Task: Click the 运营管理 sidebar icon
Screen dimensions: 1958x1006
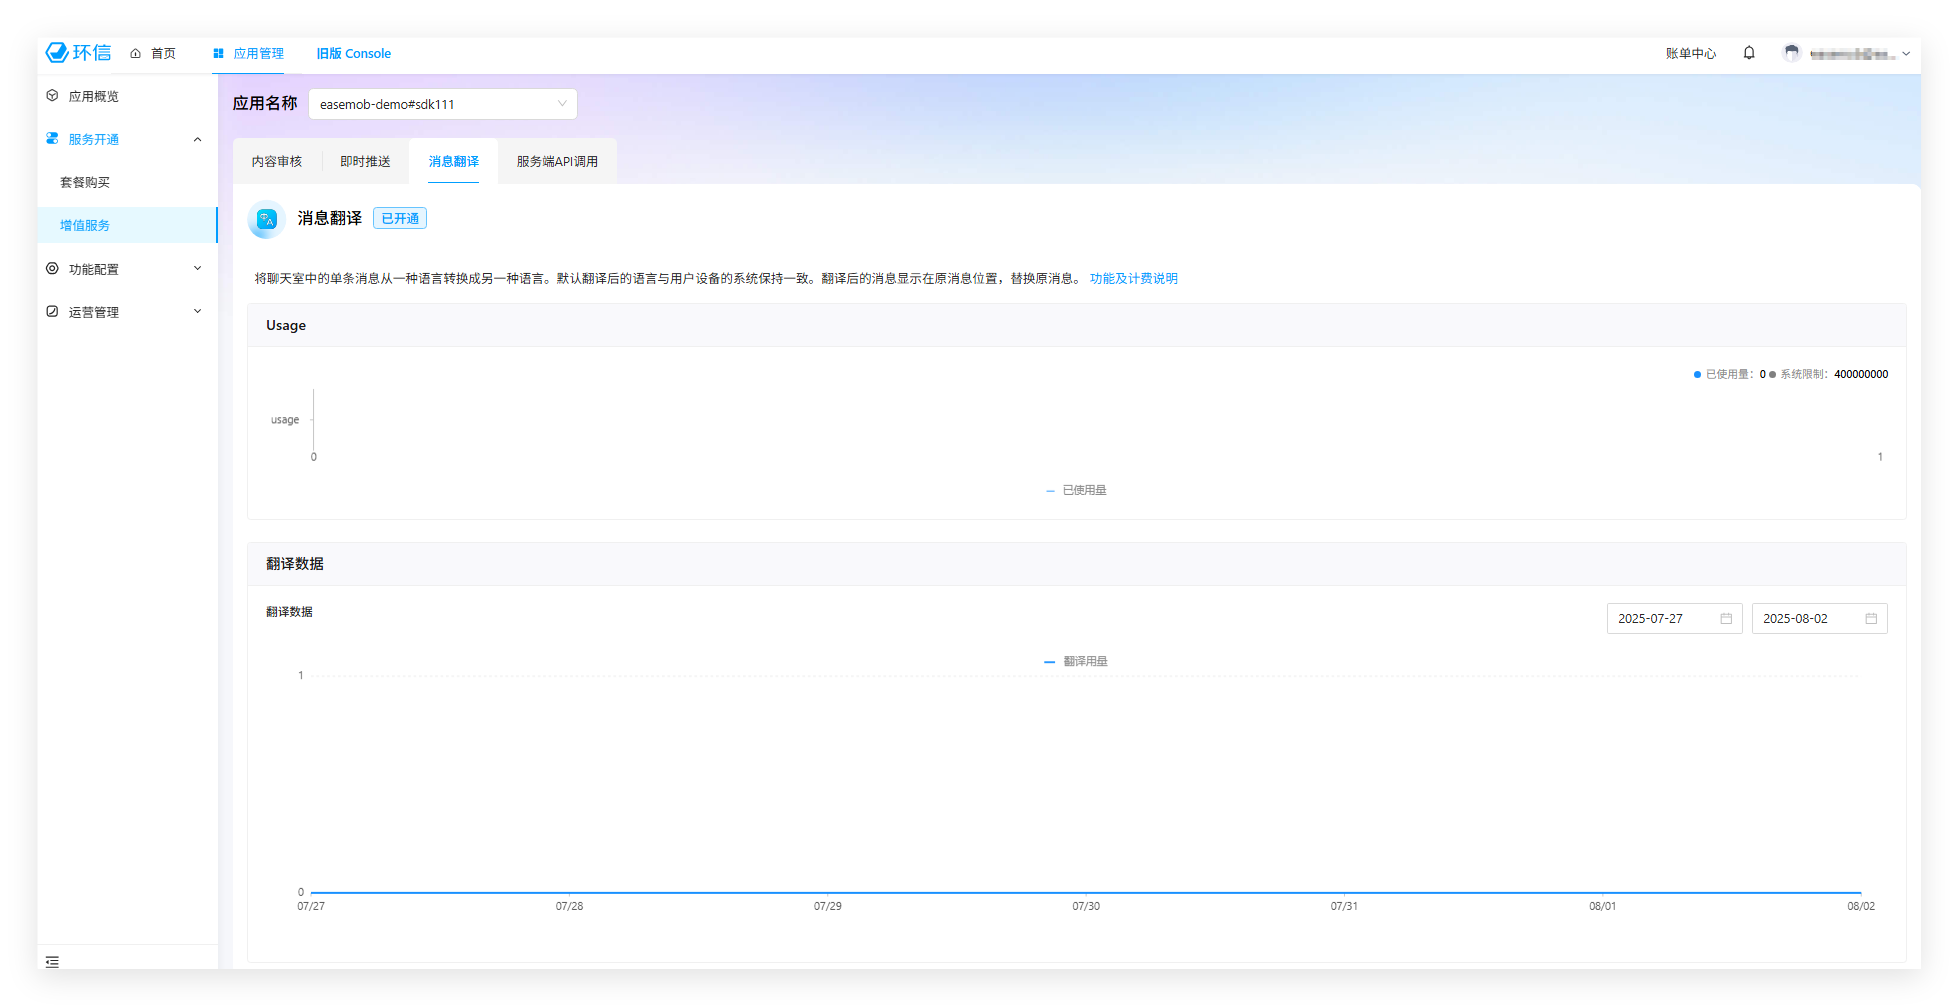Action: coord(52,312)
